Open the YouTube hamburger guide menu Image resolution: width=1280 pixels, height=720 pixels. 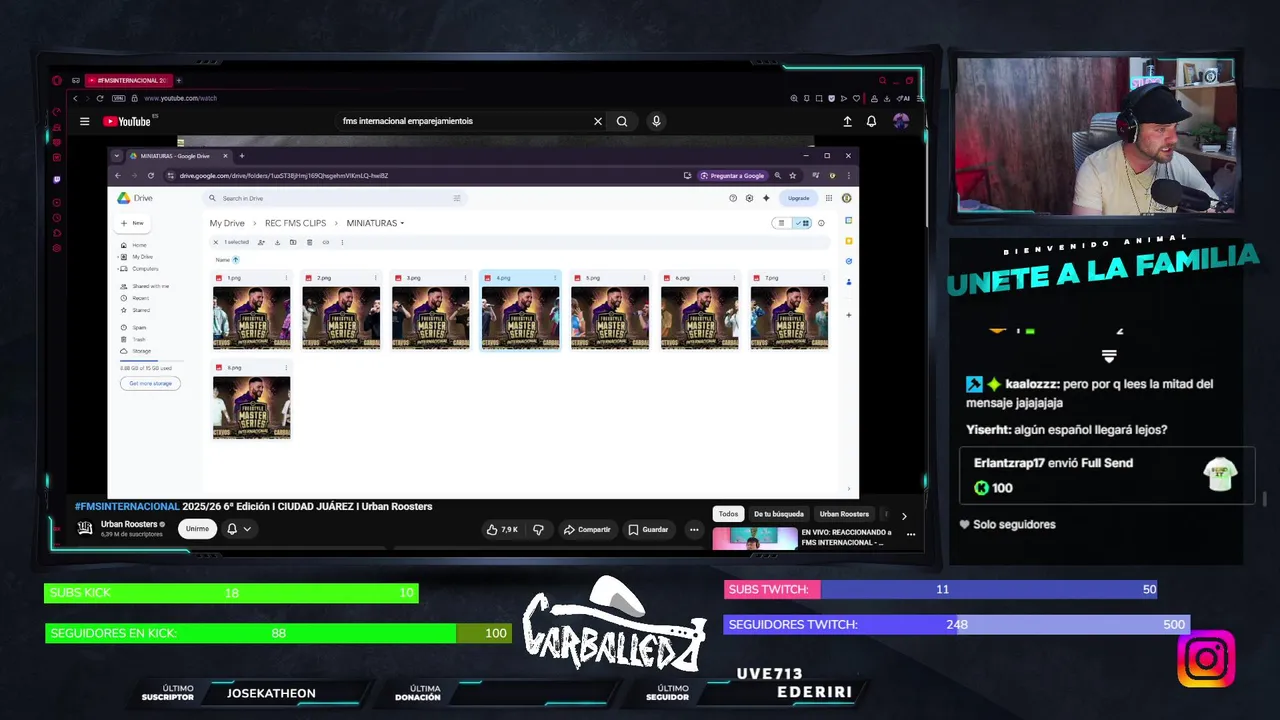[x=85, y=121]
